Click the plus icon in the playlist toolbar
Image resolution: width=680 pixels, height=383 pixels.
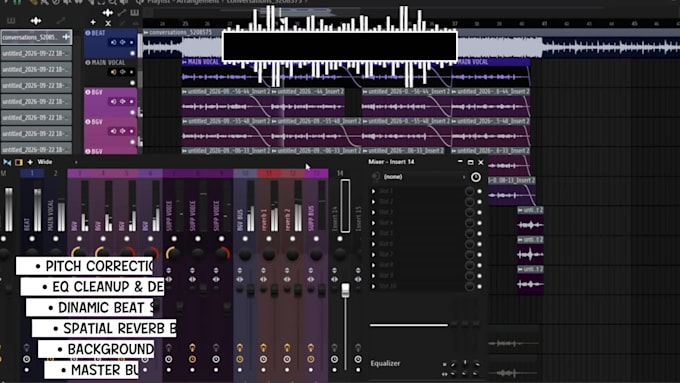93,22
